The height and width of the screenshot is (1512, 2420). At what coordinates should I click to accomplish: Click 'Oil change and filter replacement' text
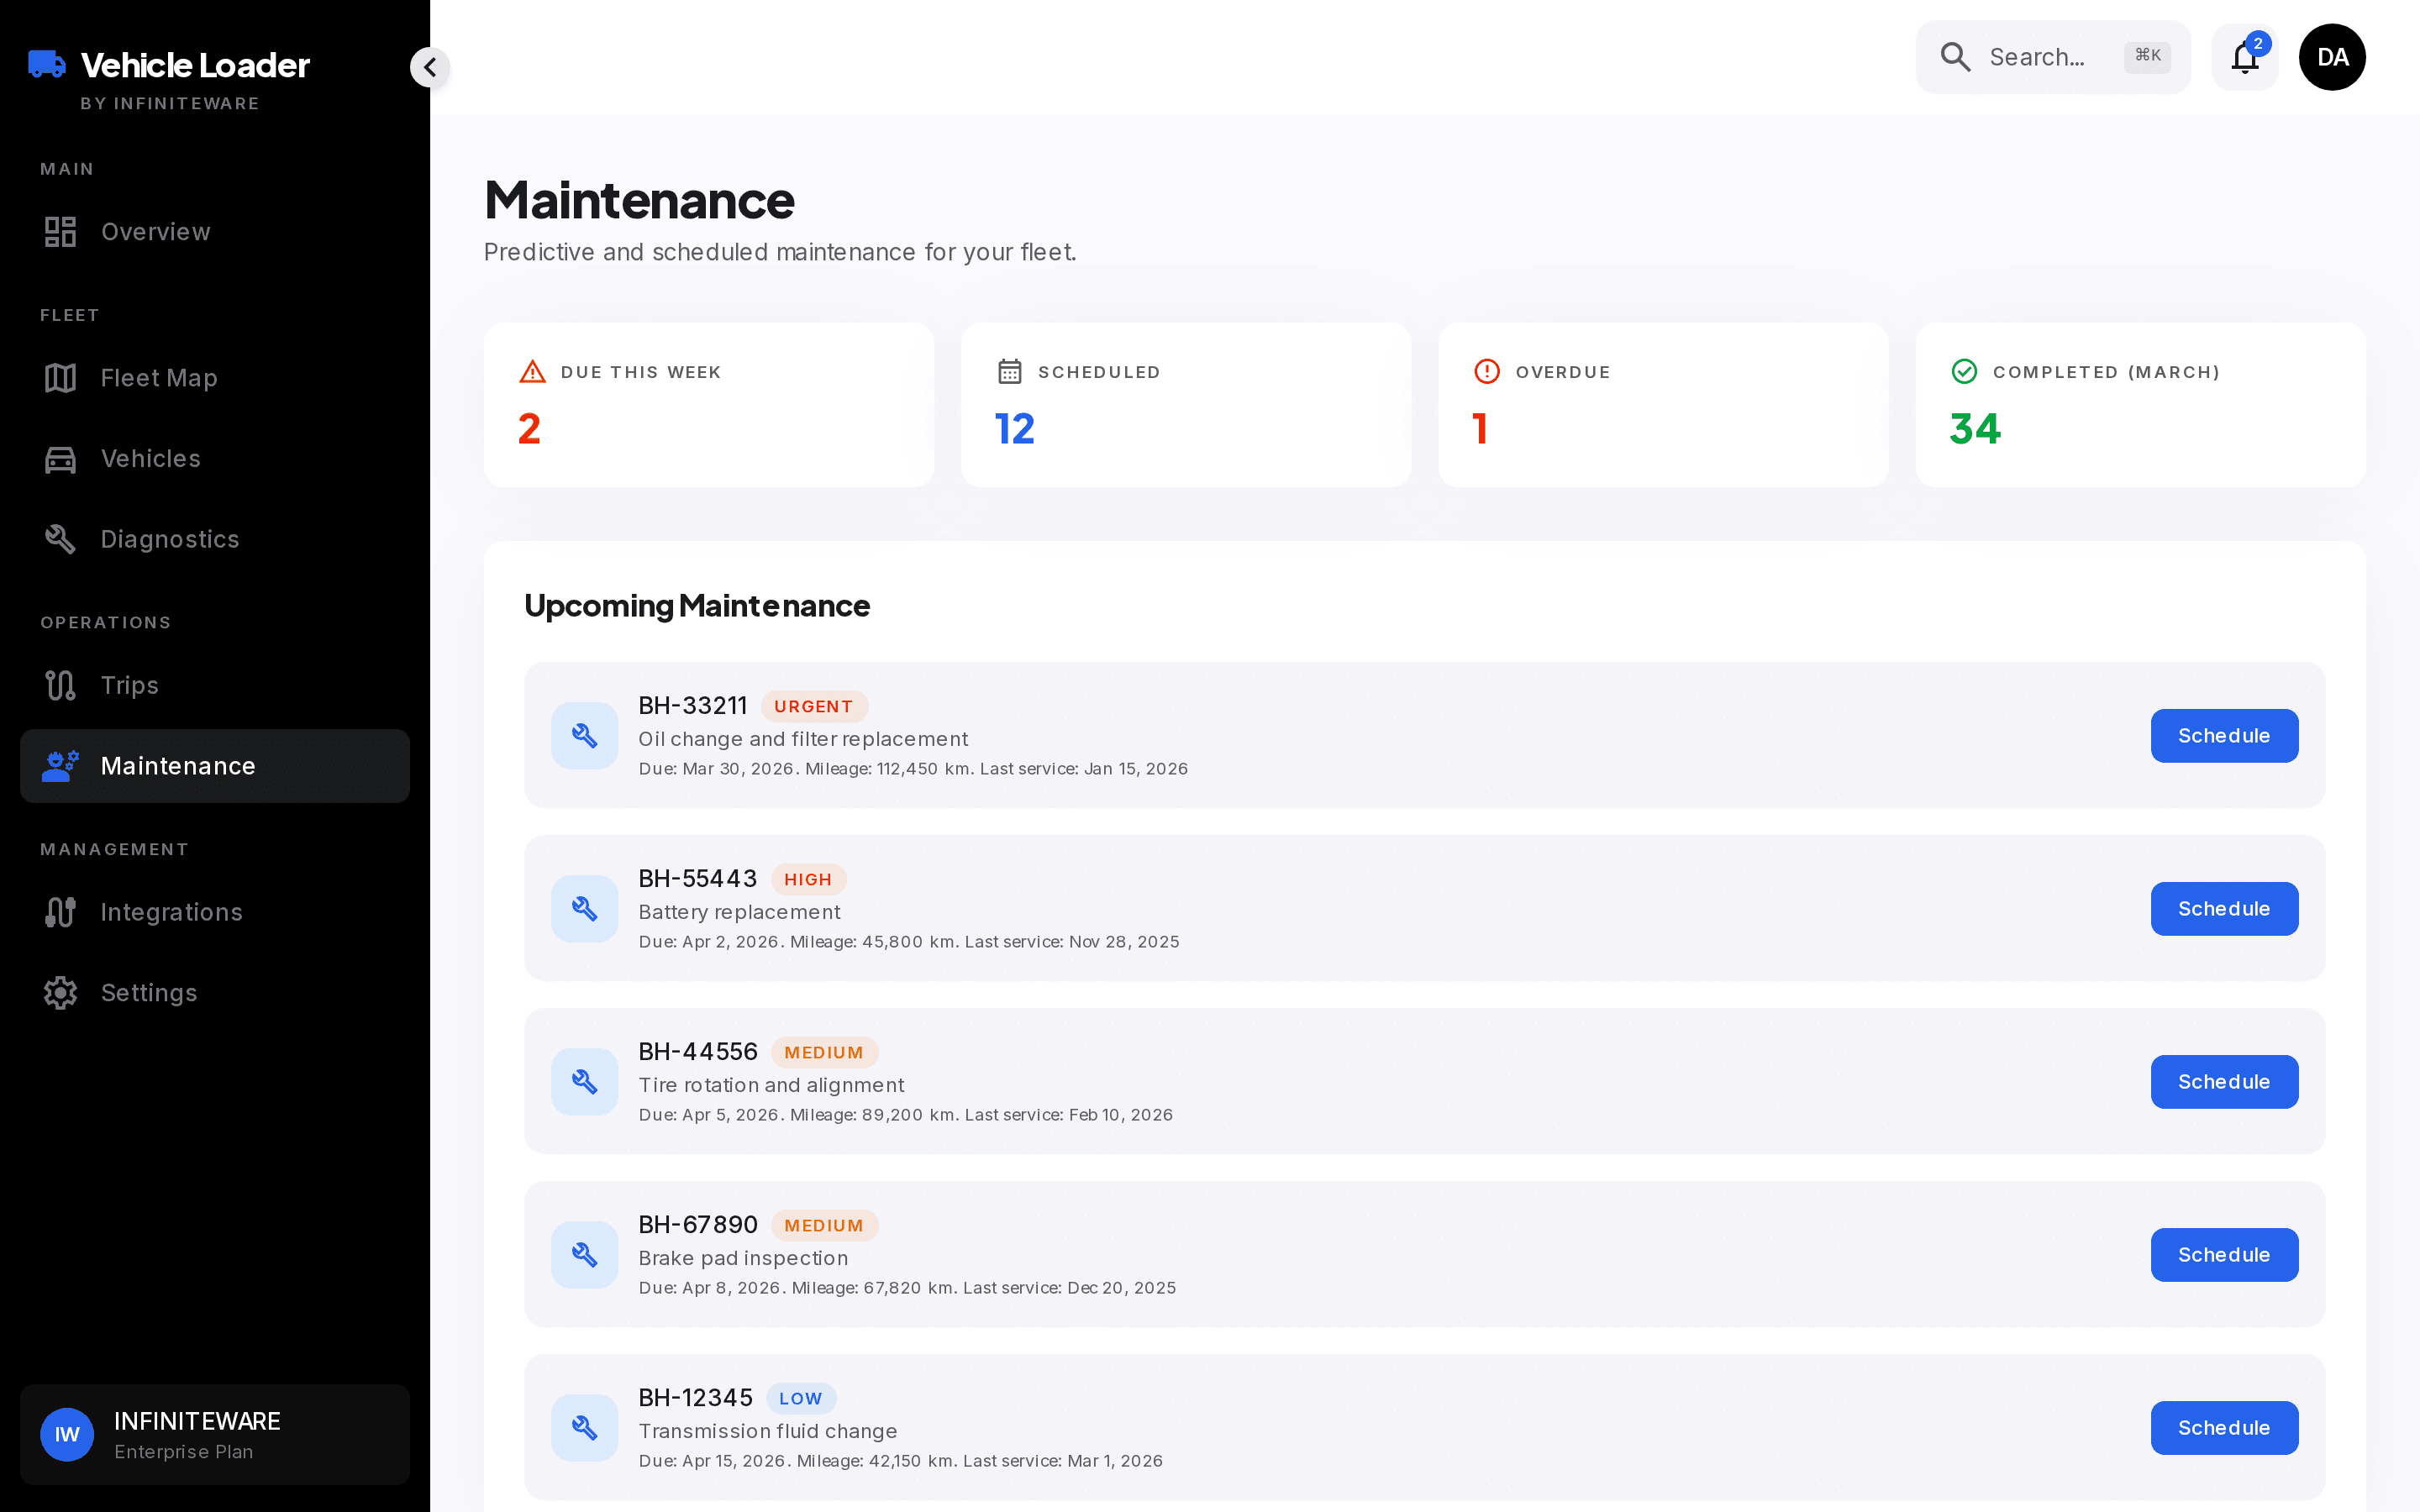point(803,739)
